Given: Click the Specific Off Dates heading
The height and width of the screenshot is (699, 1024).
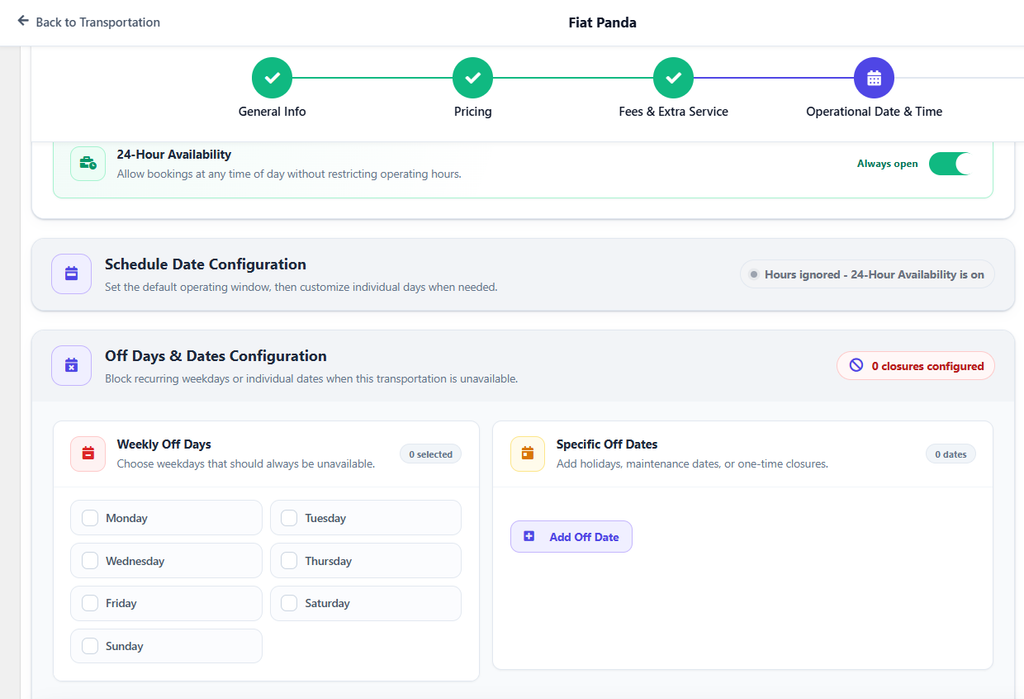Looking at the screenshot, I should (x=607, y=444).
